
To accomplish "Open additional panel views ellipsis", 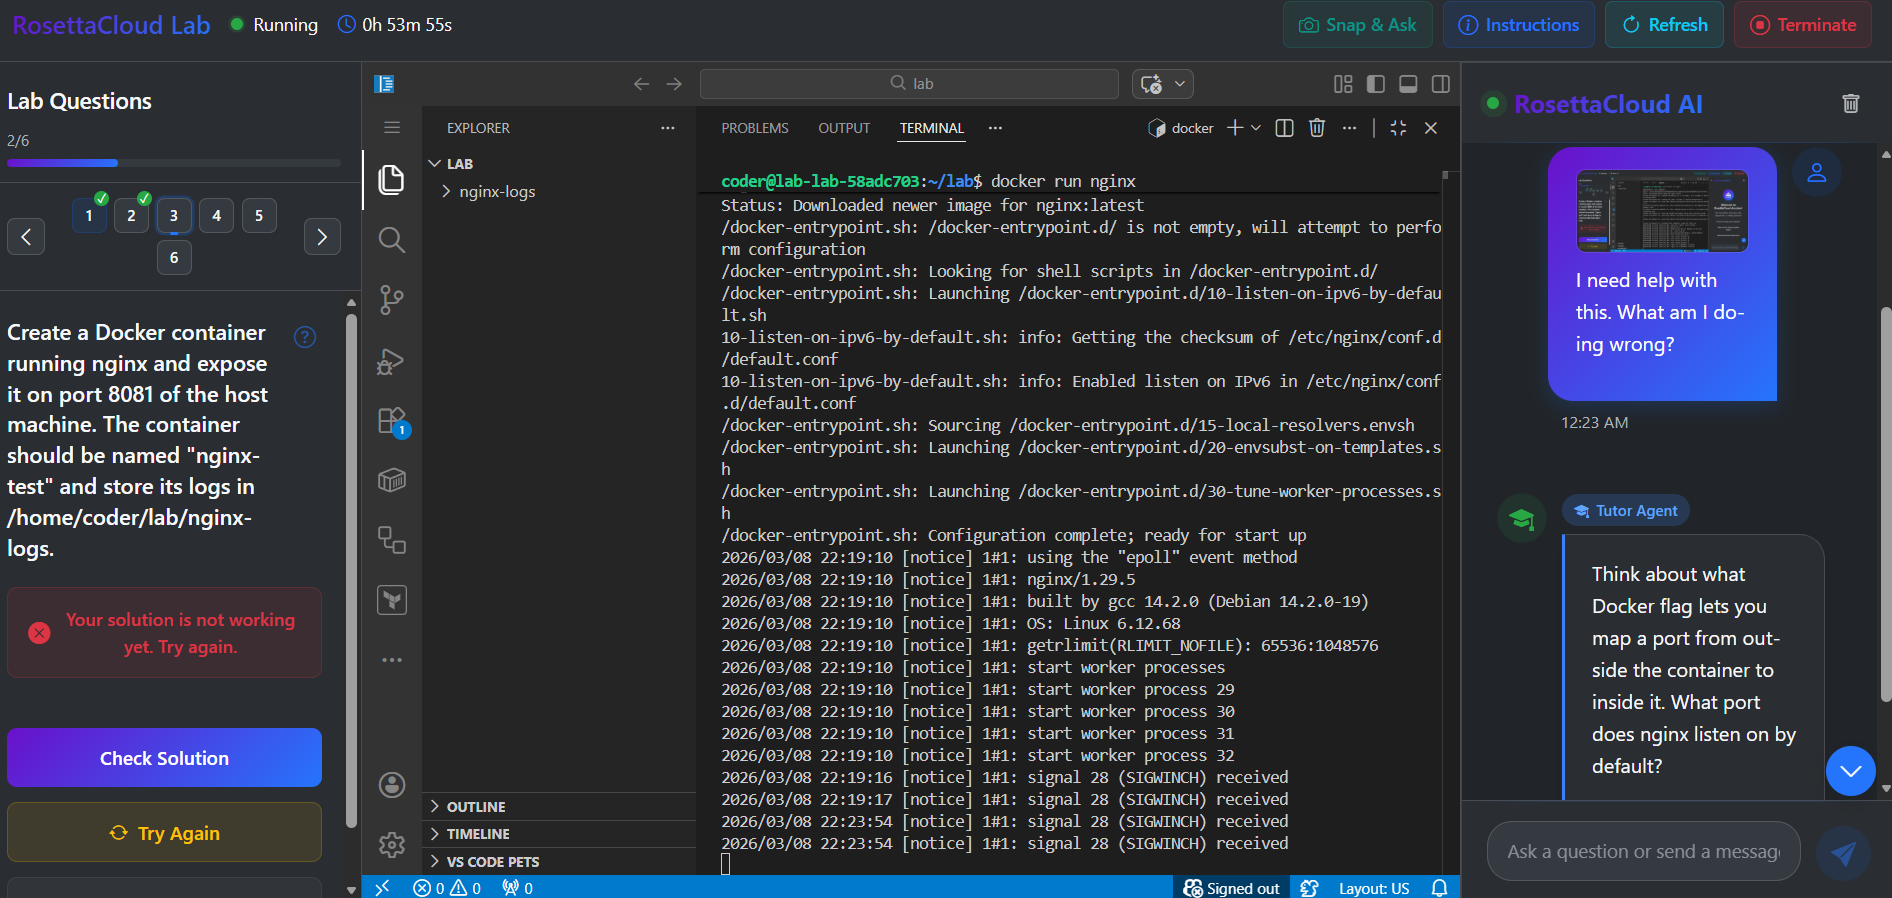I will [995, 128].
